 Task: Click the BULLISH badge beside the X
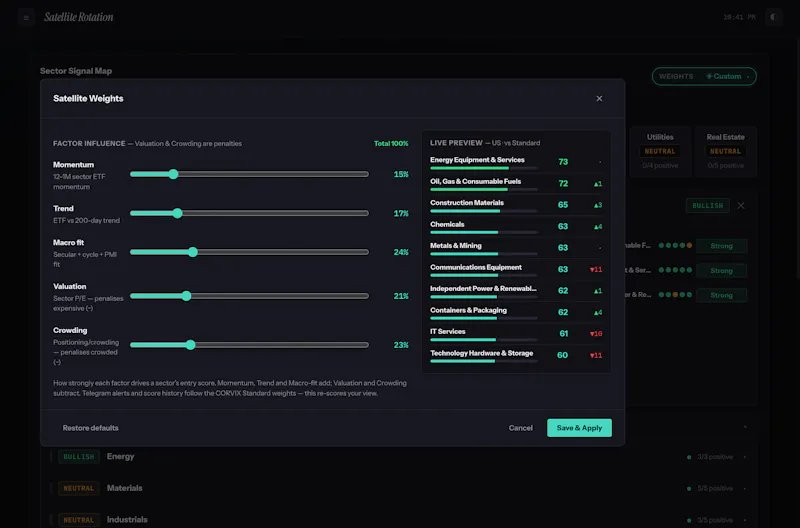pyautogui.click(x=708, y=206)
